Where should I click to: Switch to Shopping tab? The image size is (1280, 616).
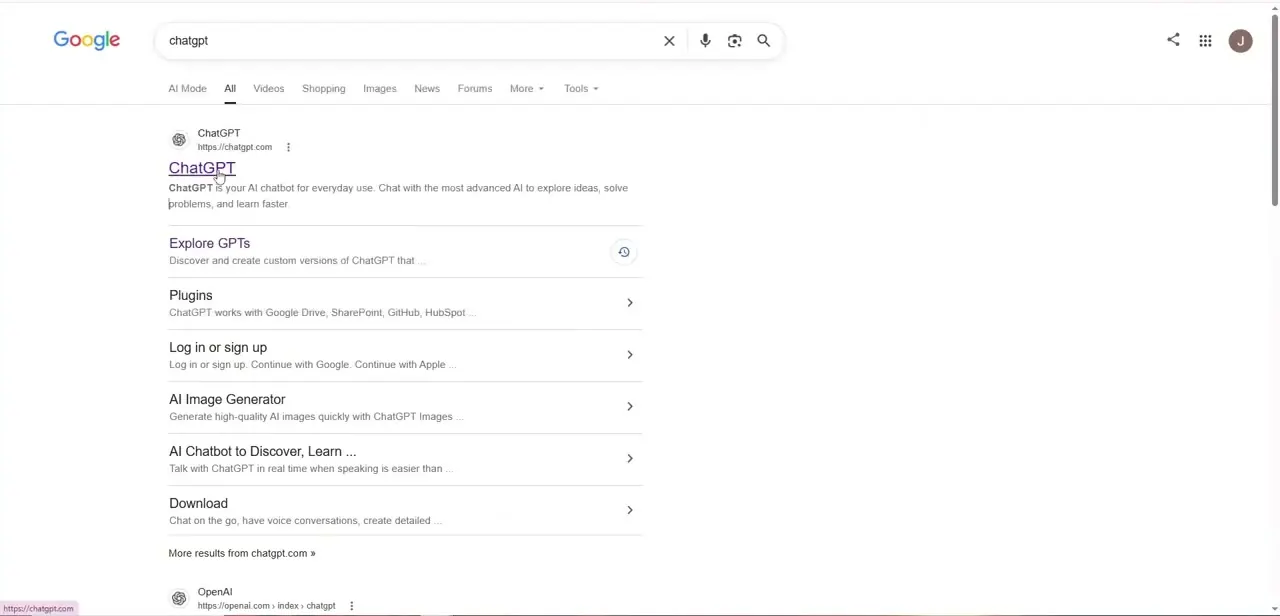coord(323,89)
